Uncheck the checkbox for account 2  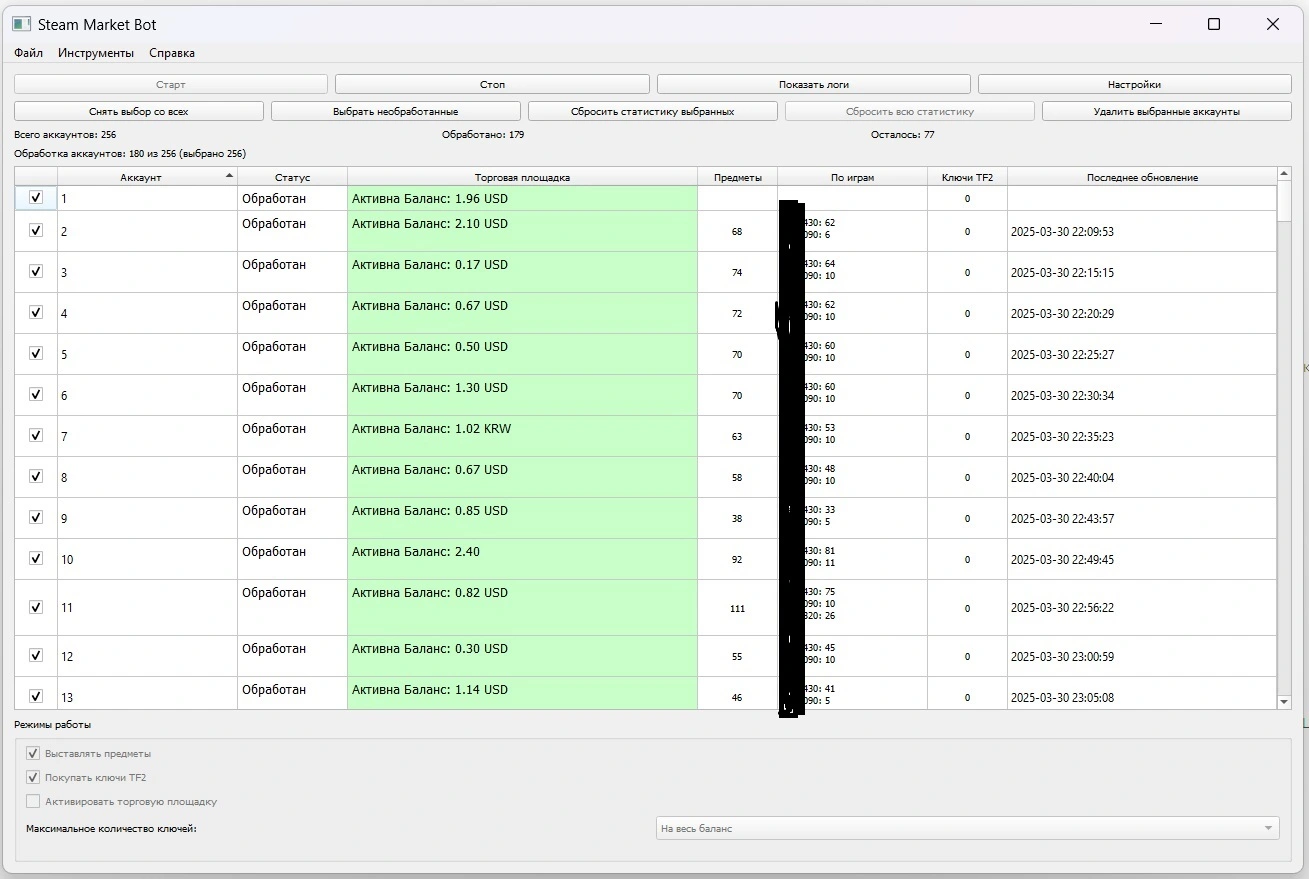(x=36, y=230)
